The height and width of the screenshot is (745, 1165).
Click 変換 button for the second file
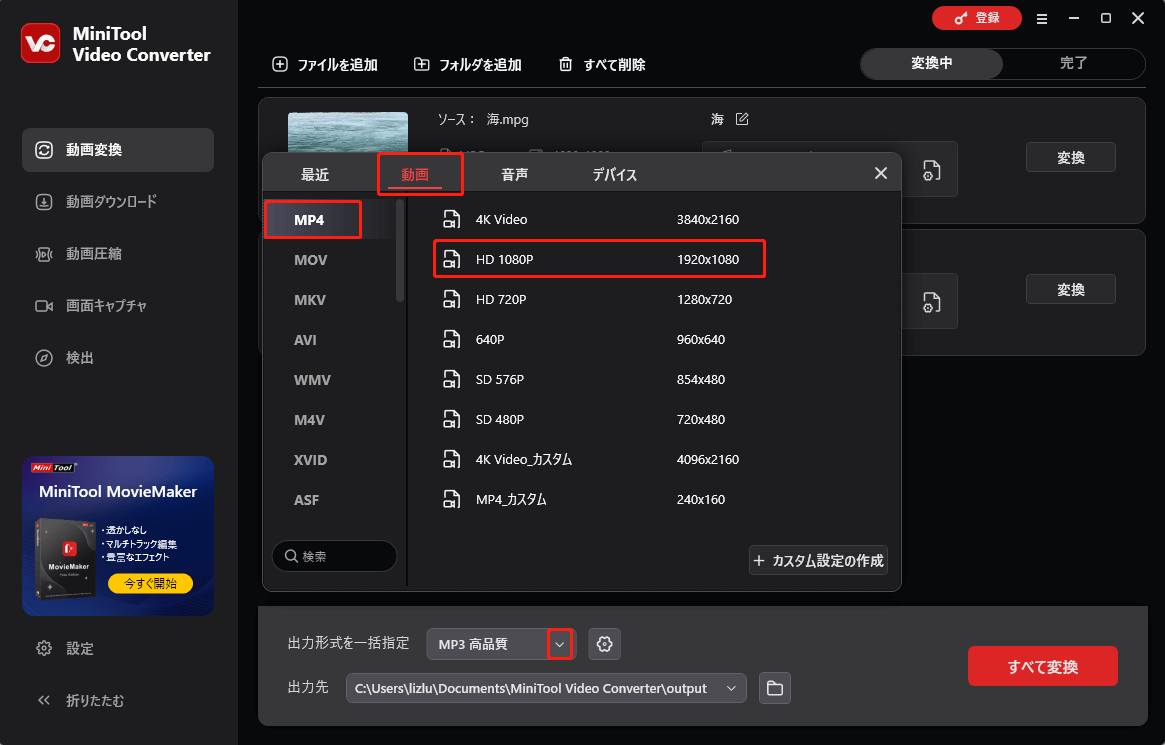(1071, 290)
